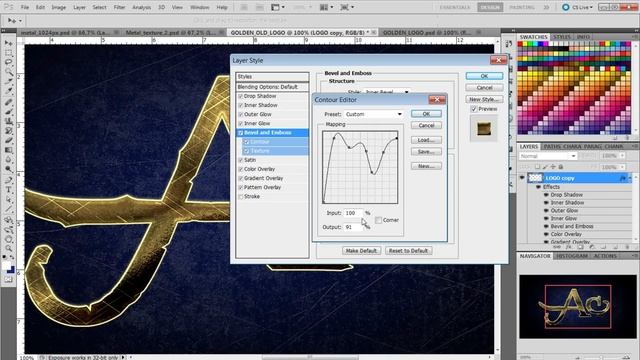640x360 pixels.
Task: Collapse LOGO copy layer effects arrow
Action: coord(630,178)
